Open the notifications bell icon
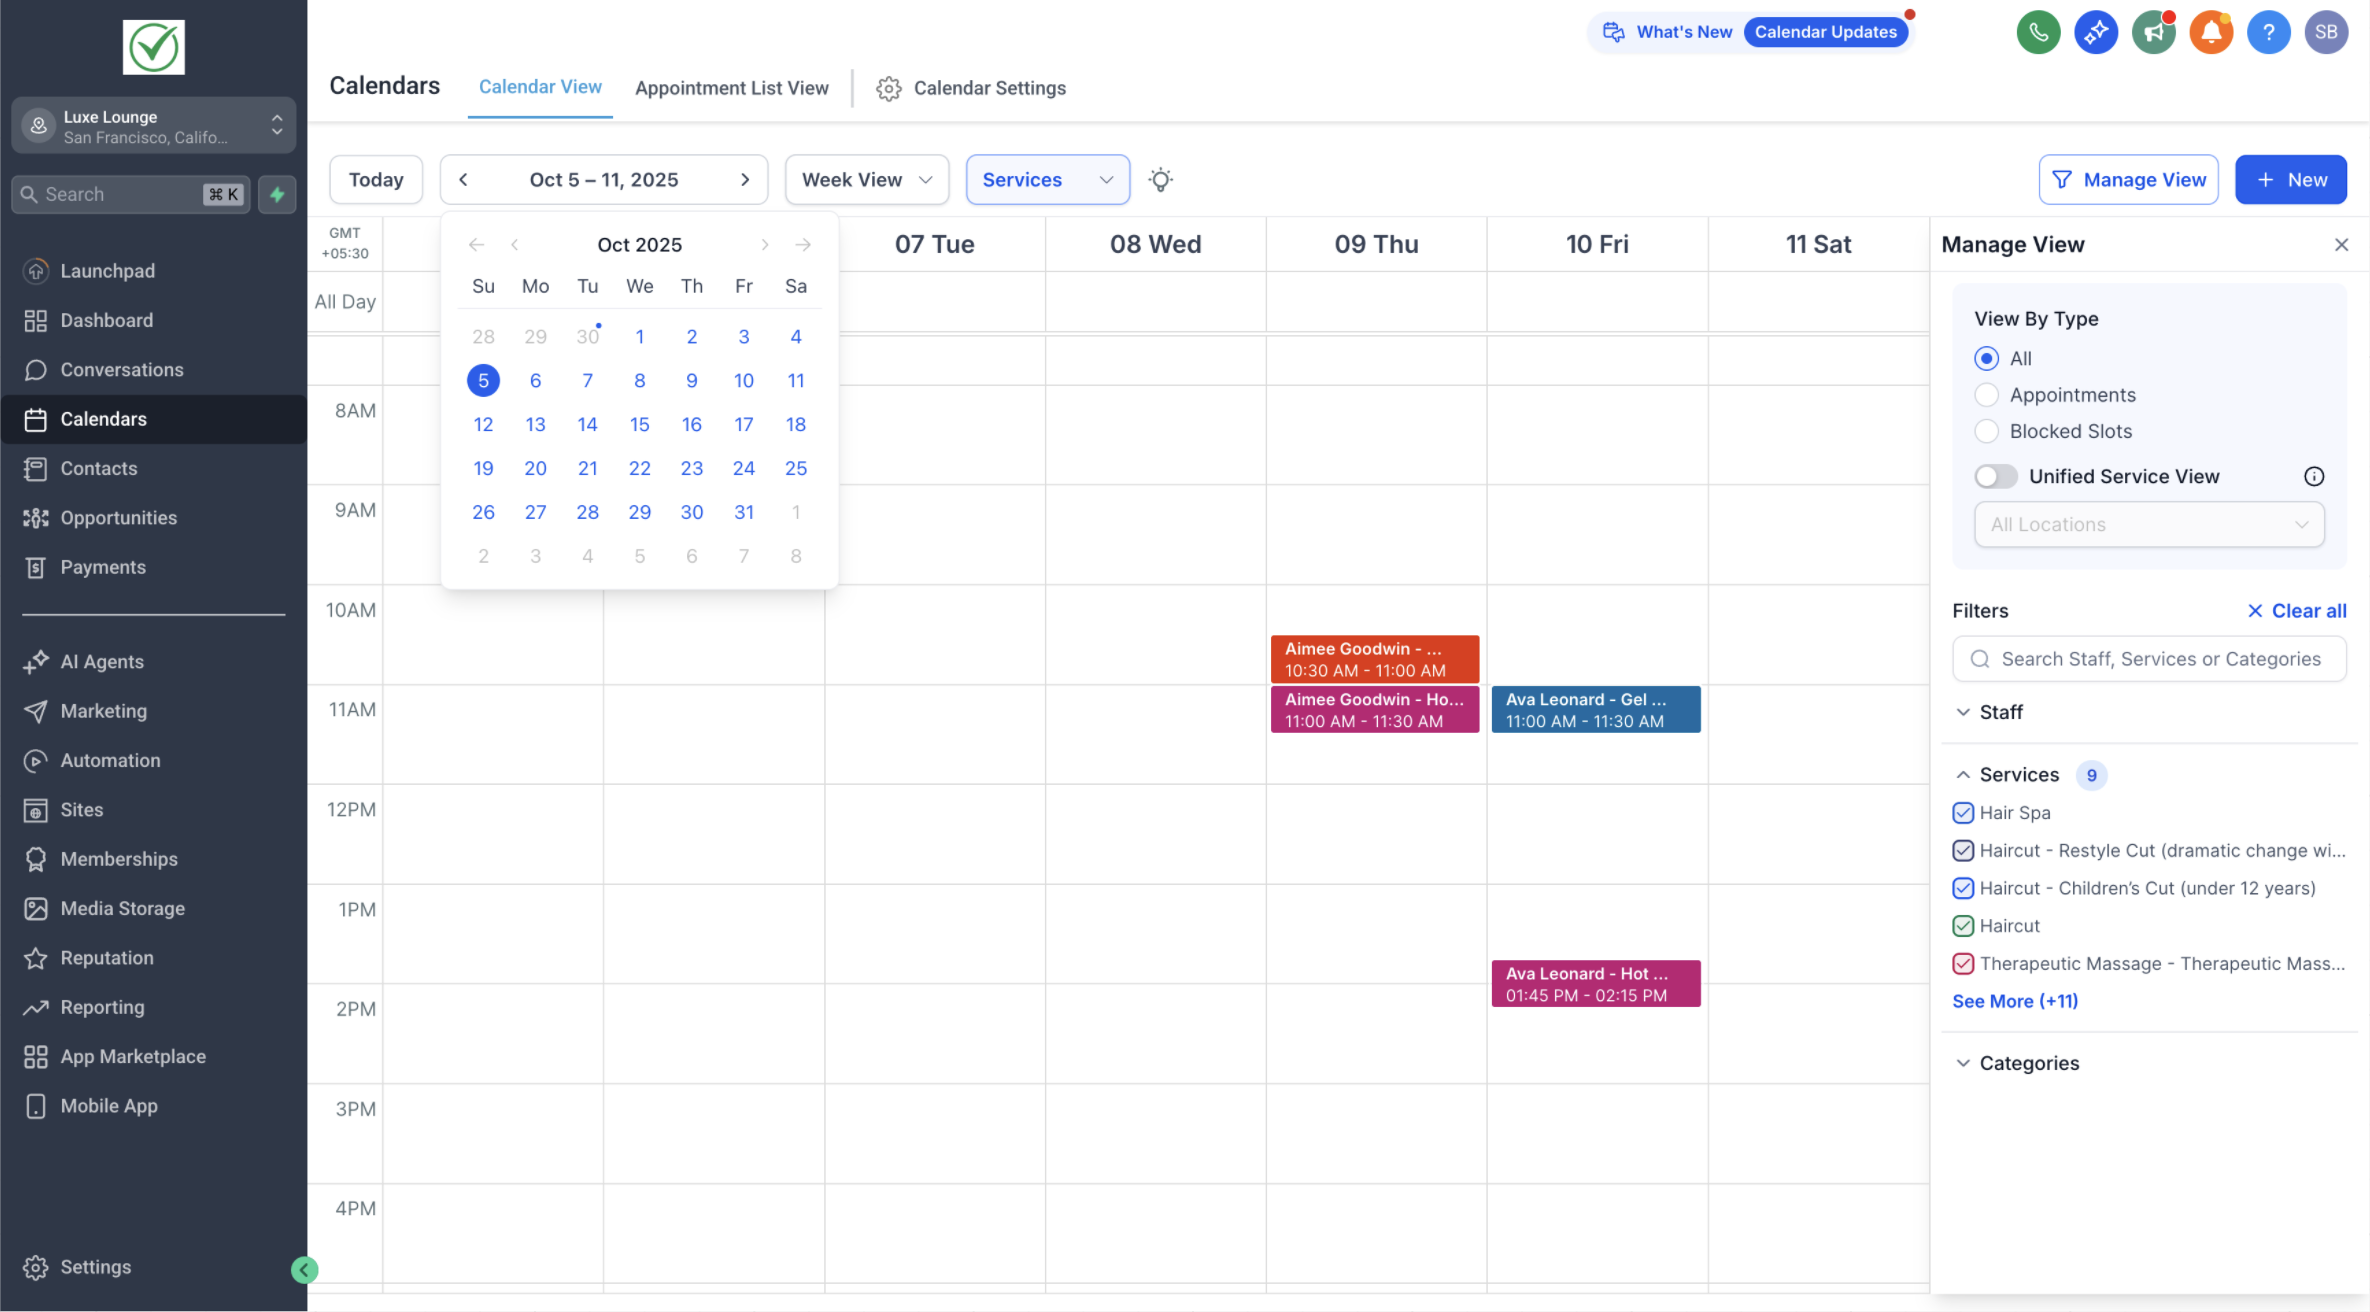2370x1312 pixels. pos(2211,32)
